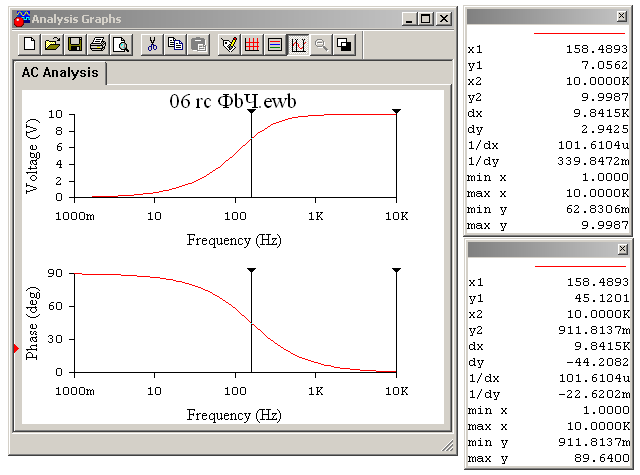Click the min y value 62.8306m
This screenshot has width=640, height=475.
[598, 209]
